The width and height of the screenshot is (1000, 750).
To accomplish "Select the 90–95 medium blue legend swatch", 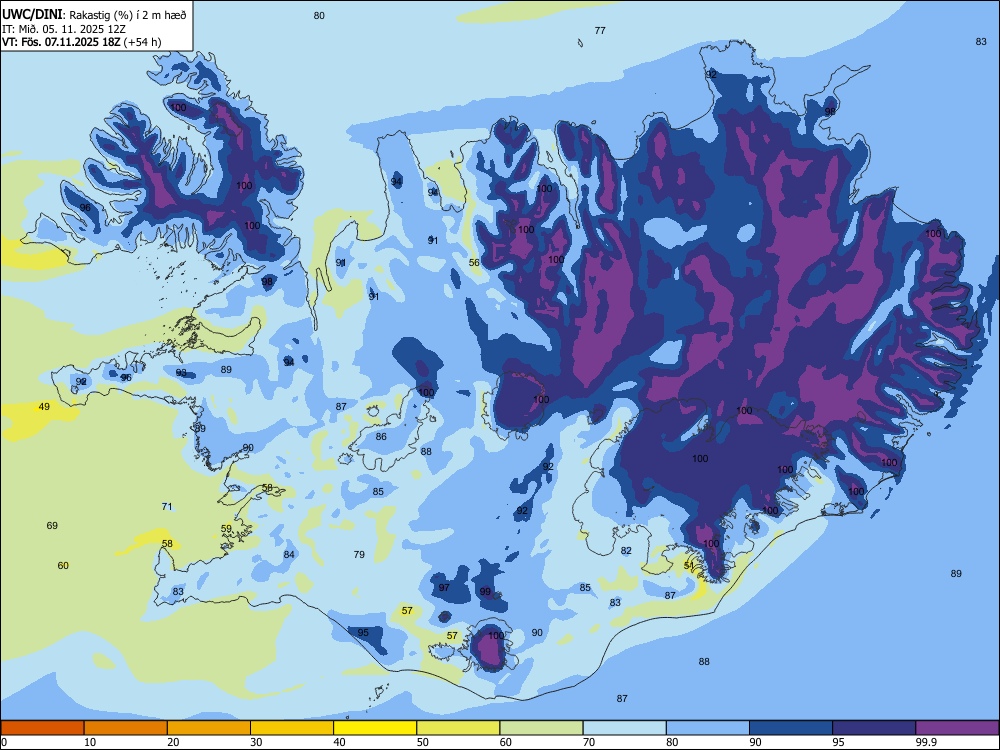I will click(x=791, y=728).
